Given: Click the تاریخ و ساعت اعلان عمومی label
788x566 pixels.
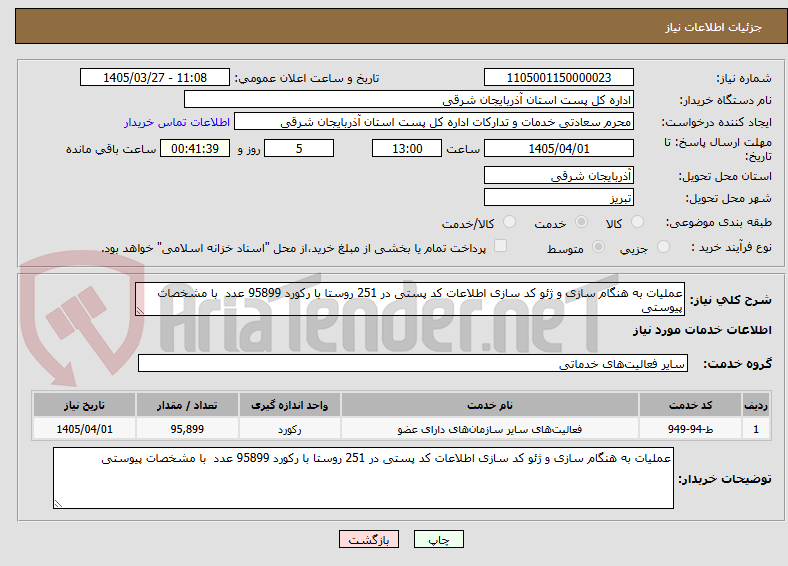Looking at the screenshot, I should [x=307, y=78].
